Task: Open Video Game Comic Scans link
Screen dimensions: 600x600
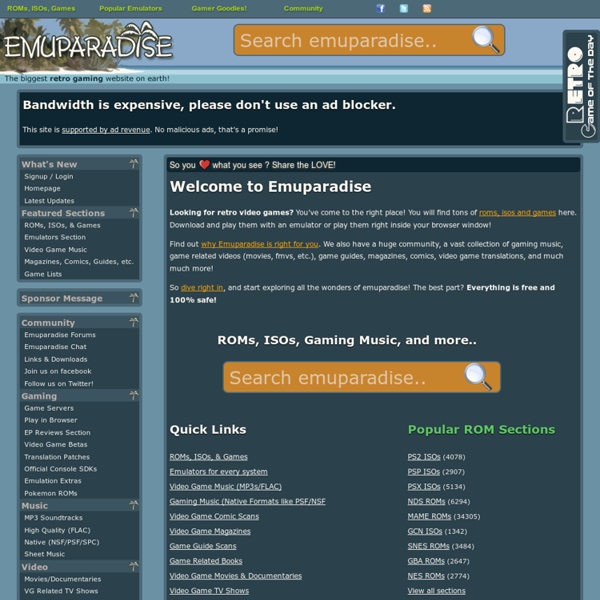Action: click(x=214, y=517)
